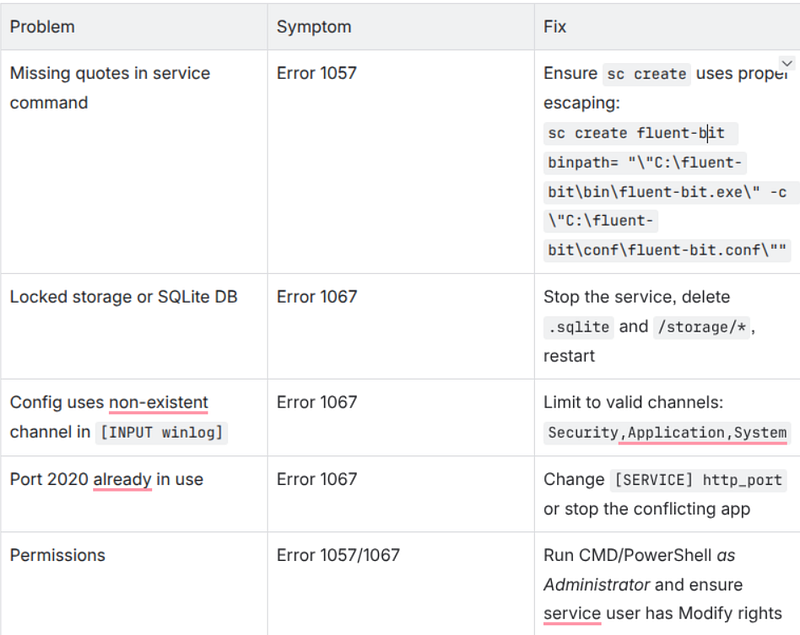This screenshot has height=635, width=800.
Task: Click the 'binpath=' code line
Action: (x=645, y=163)
